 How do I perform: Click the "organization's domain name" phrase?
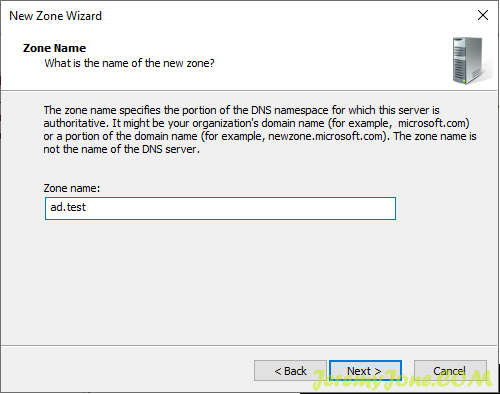pyautogui.click(x=258, y=123)
